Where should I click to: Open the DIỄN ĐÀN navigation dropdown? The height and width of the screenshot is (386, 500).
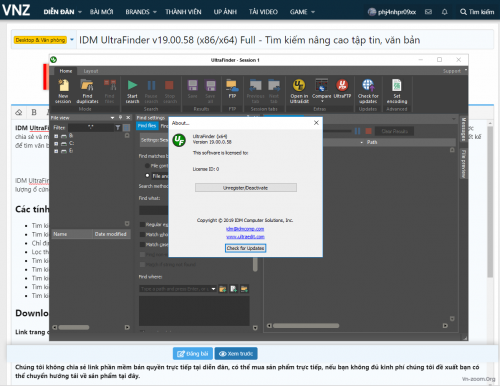[x=62, y=12]
